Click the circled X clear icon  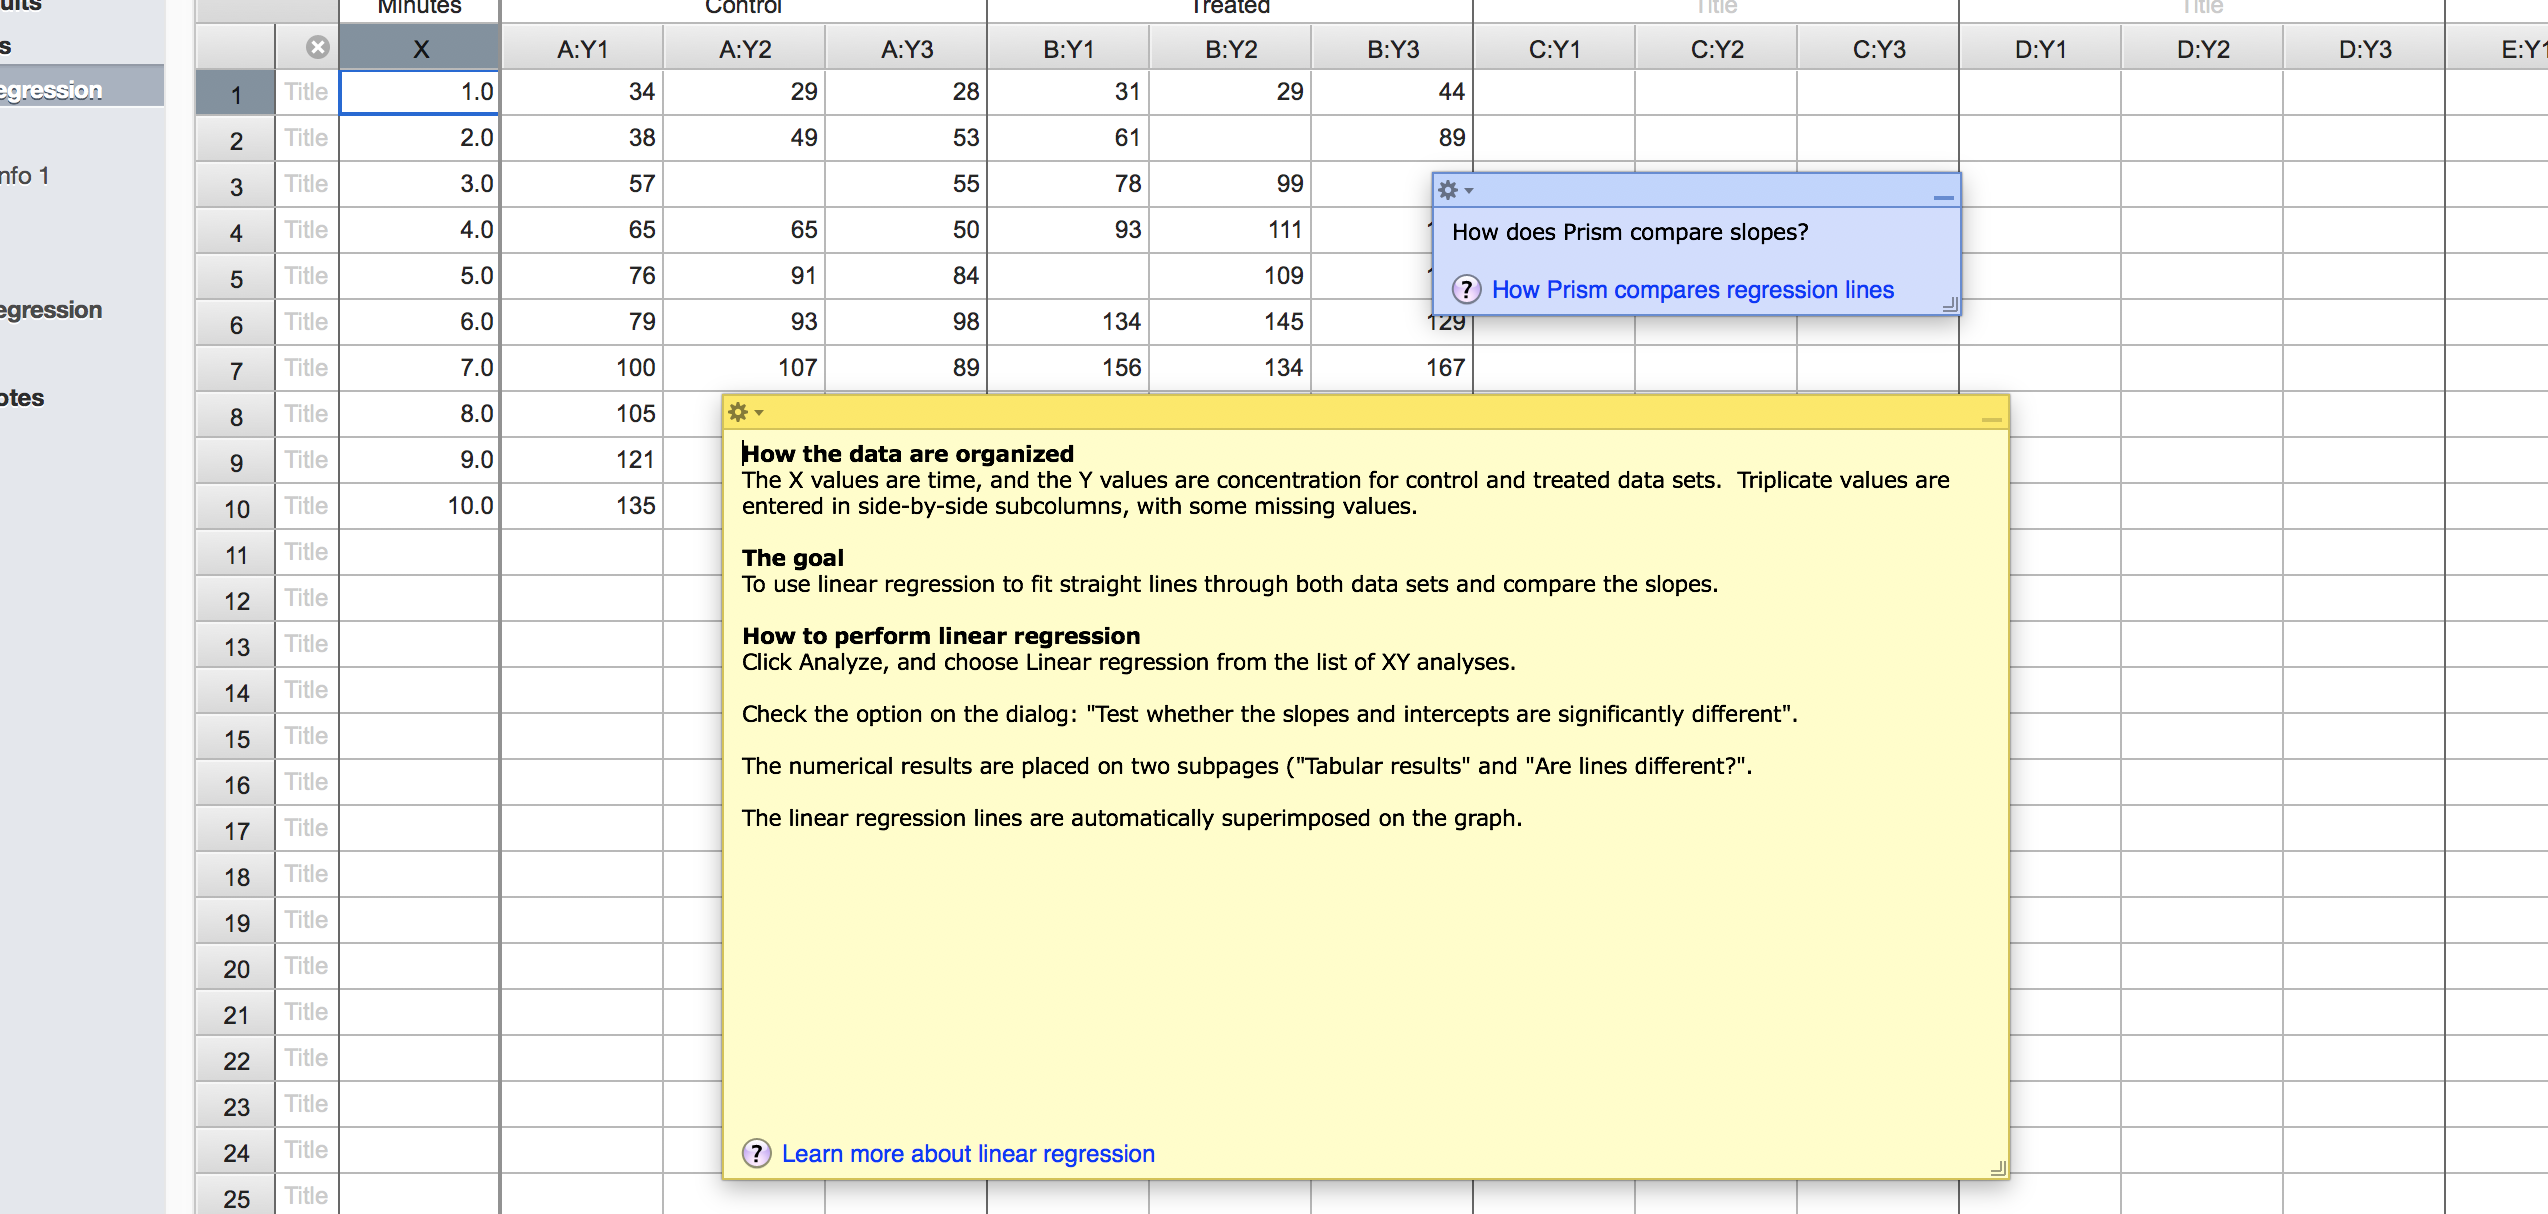coord(318,47)
